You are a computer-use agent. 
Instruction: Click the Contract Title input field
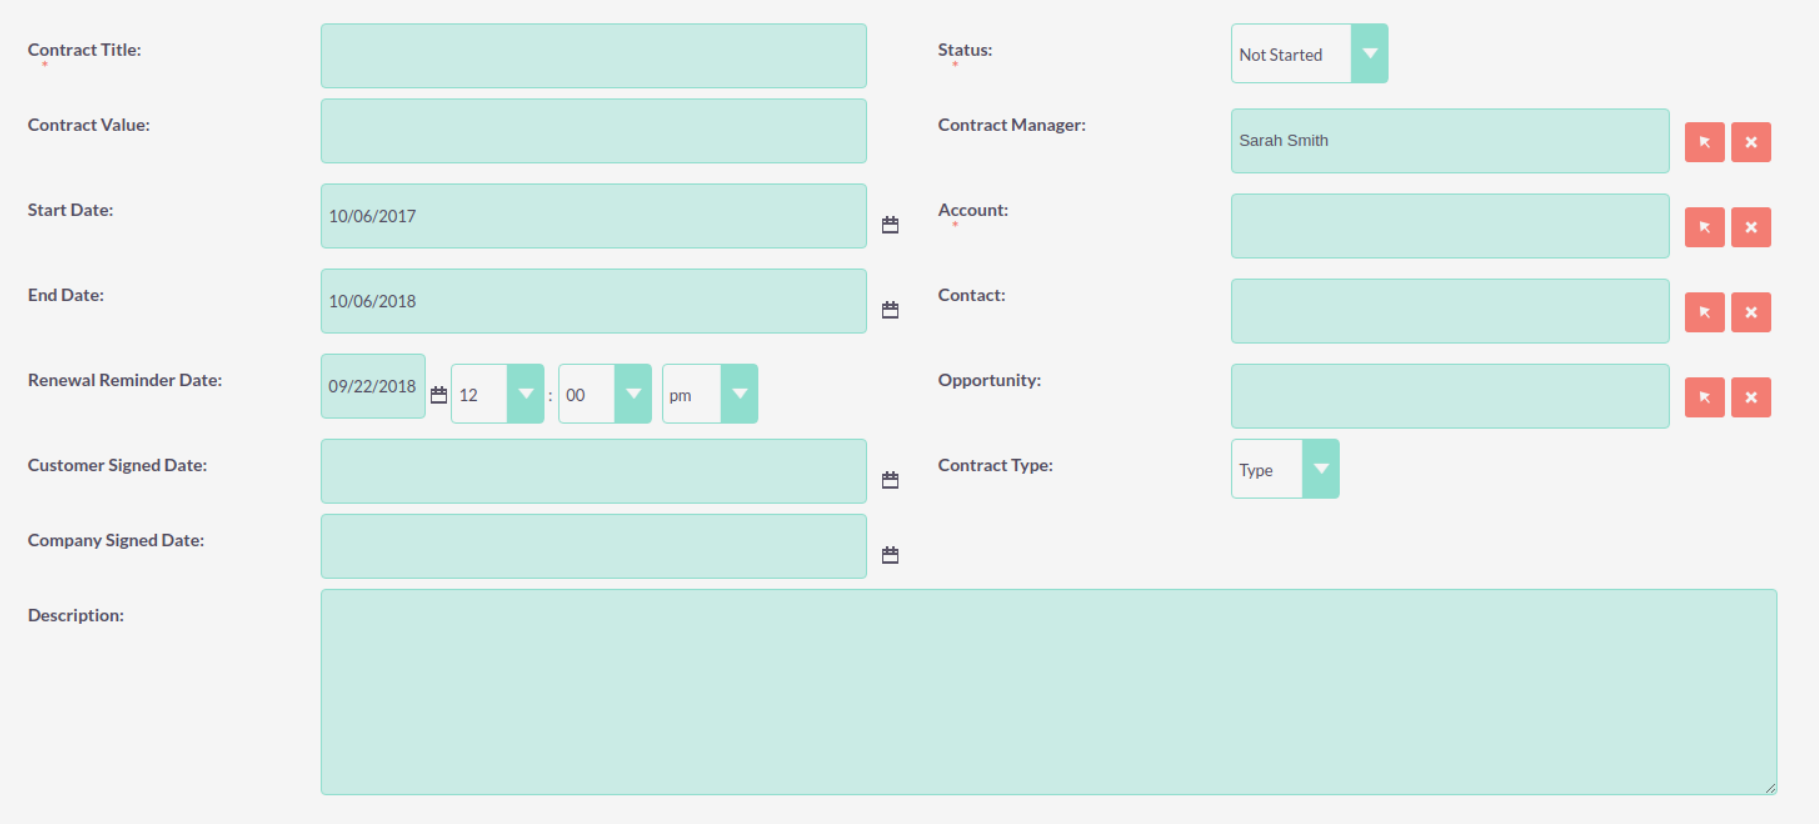593,56
